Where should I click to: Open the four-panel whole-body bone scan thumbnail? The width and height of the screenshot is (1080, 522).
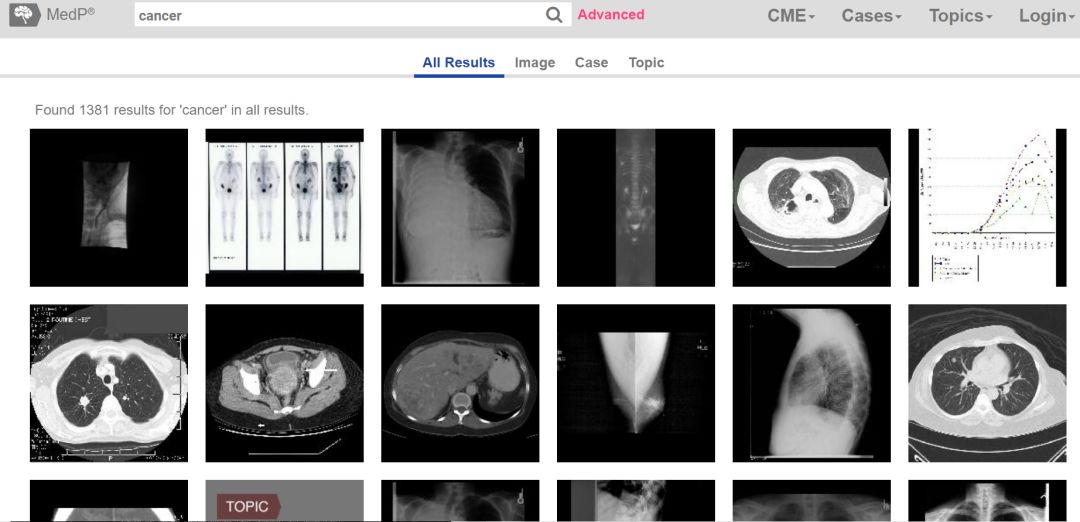click(284, 207)
